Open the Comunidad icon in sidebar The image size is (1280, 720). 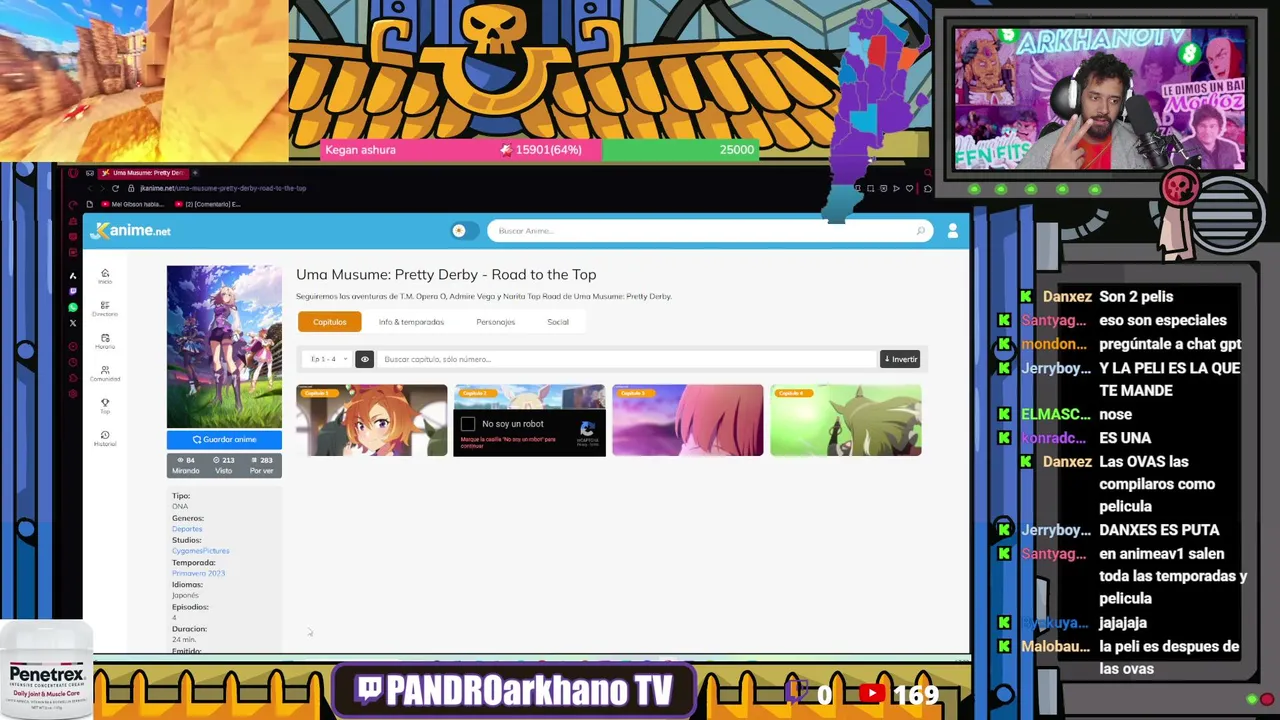coord(105,372)
